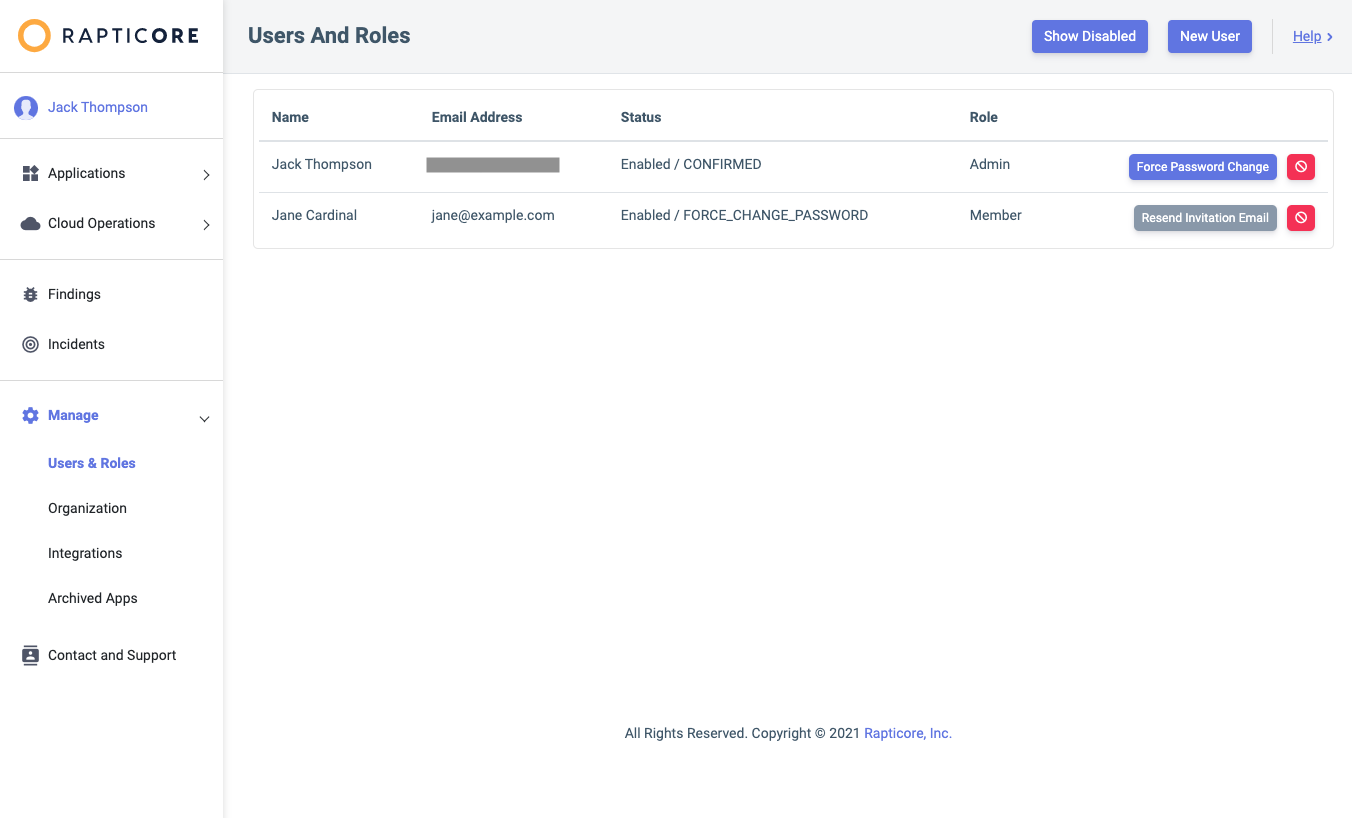Viewport: 1352px width, 818px height.
Task: Disable Jack Thompson with the red icon
Action: (x=1300, y=167)
